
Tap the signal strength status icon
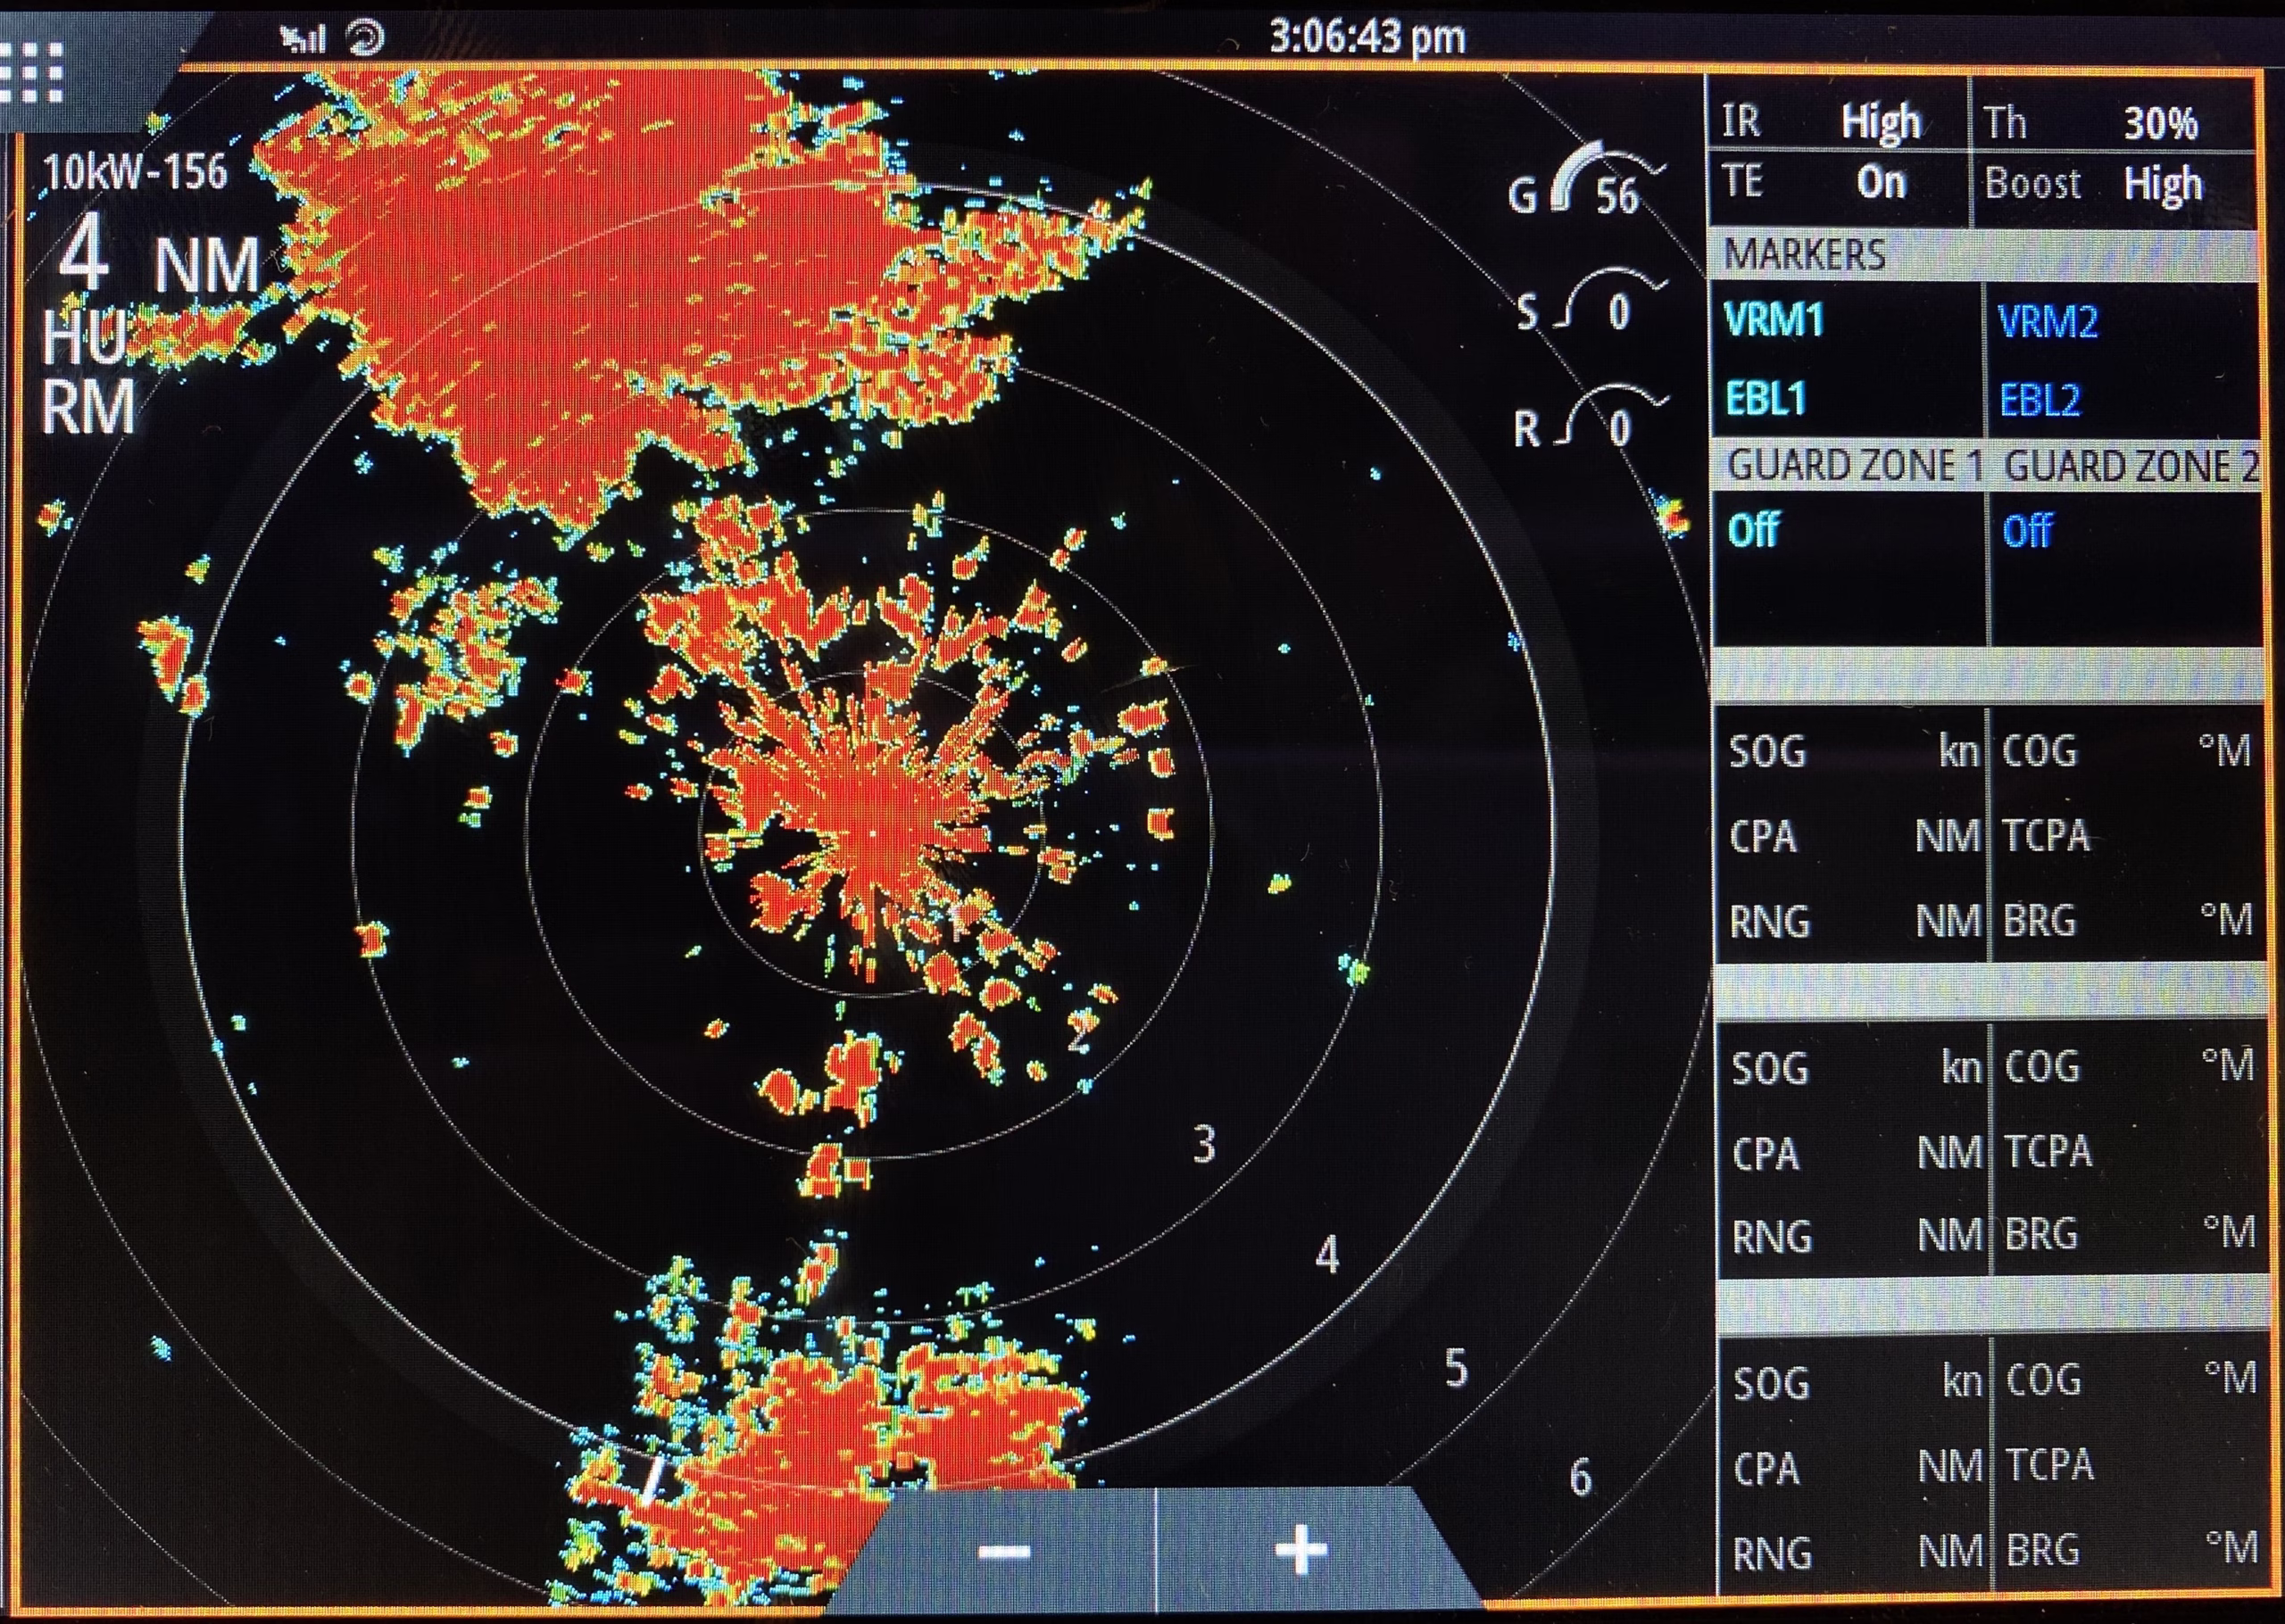point(303,39)
